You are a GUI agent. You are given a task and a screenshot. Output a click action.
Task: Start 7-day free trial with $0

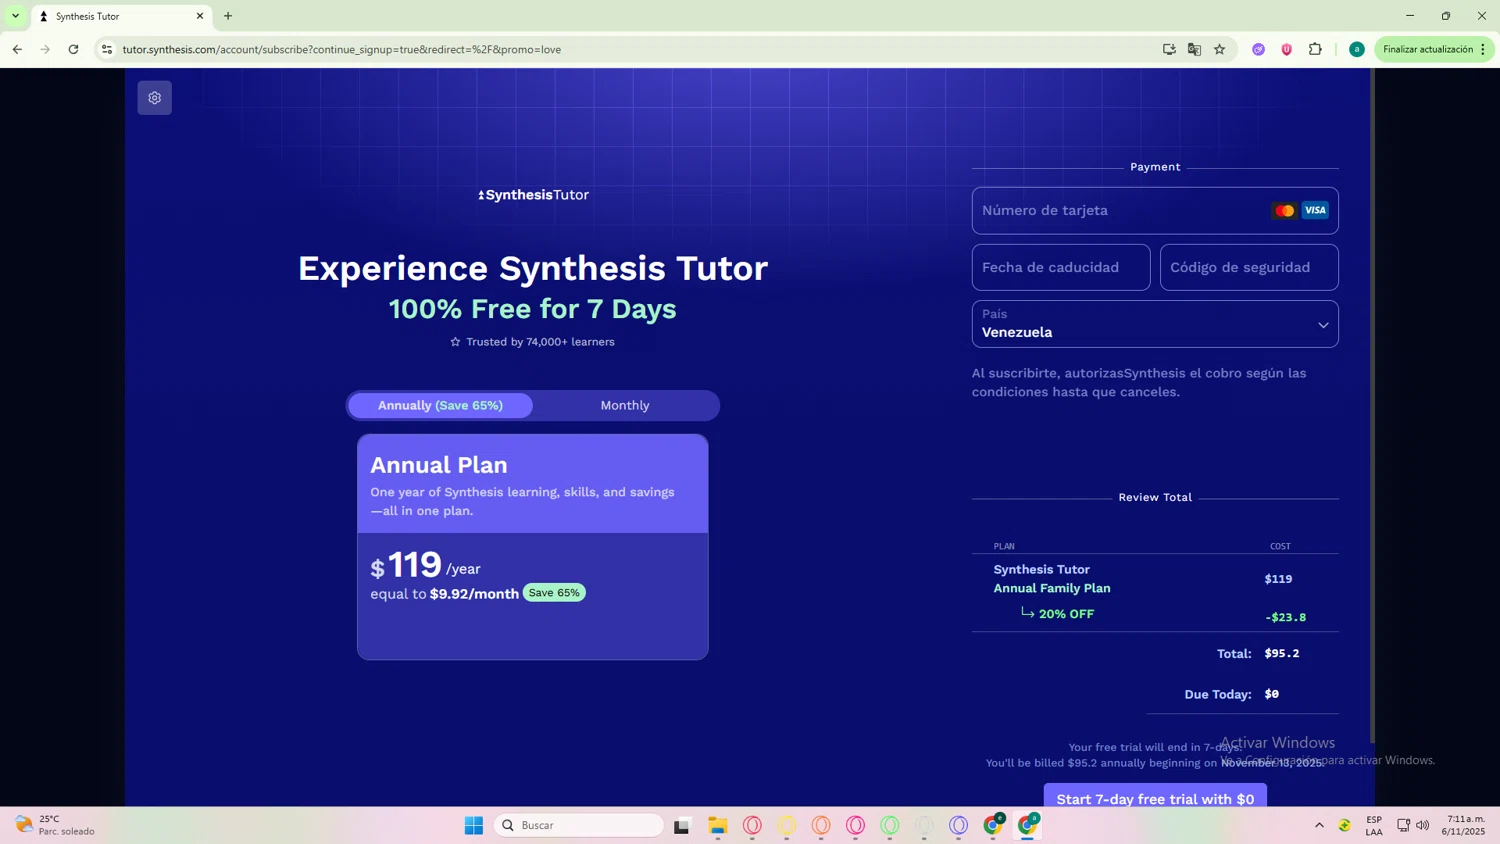click(x=1155, y=796)
